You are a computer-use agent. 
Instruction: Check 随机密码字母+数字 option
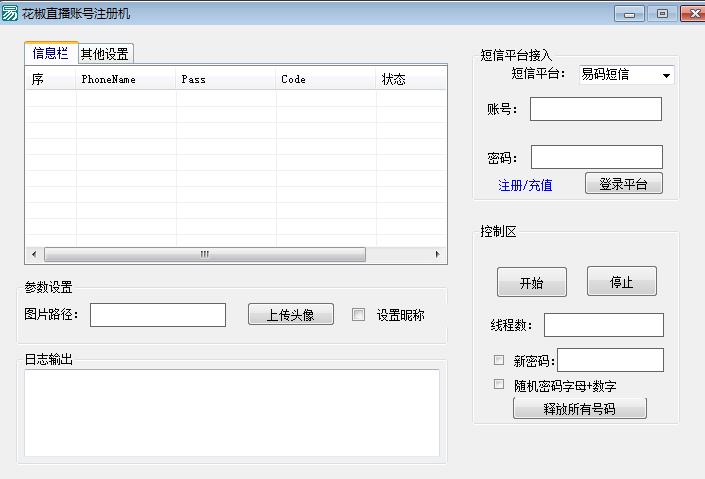point(499,384)
